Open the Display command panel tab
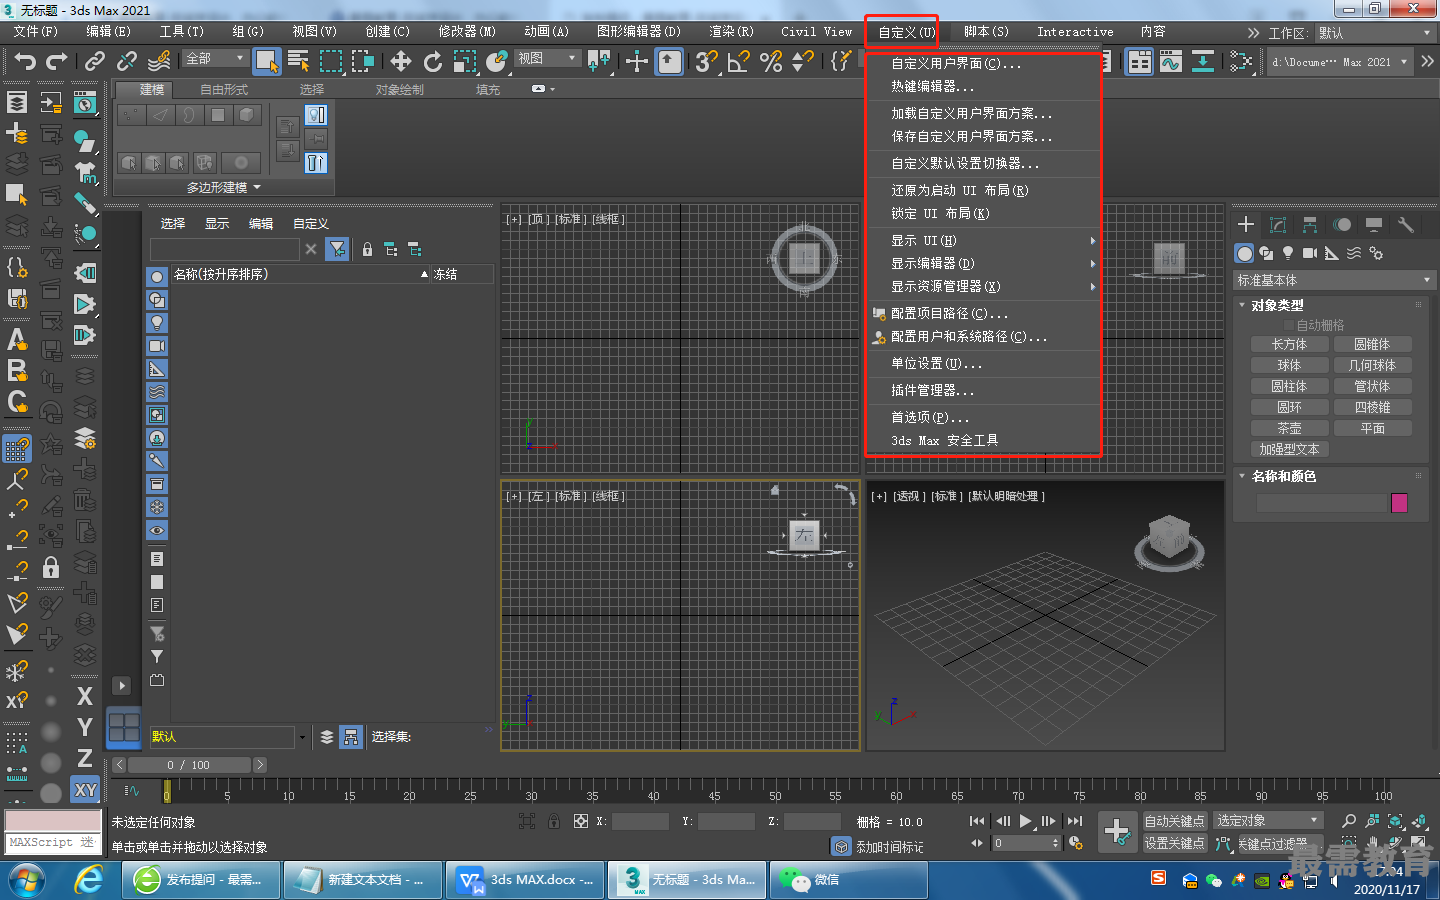 (1374, 225)
